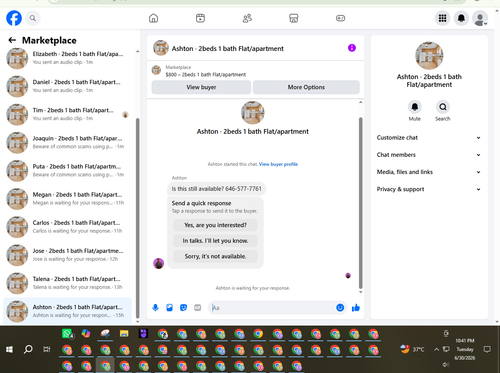Open Elizabeth's conversation in the list
Screen dimensions: 500x373
[x=68, y=58]
